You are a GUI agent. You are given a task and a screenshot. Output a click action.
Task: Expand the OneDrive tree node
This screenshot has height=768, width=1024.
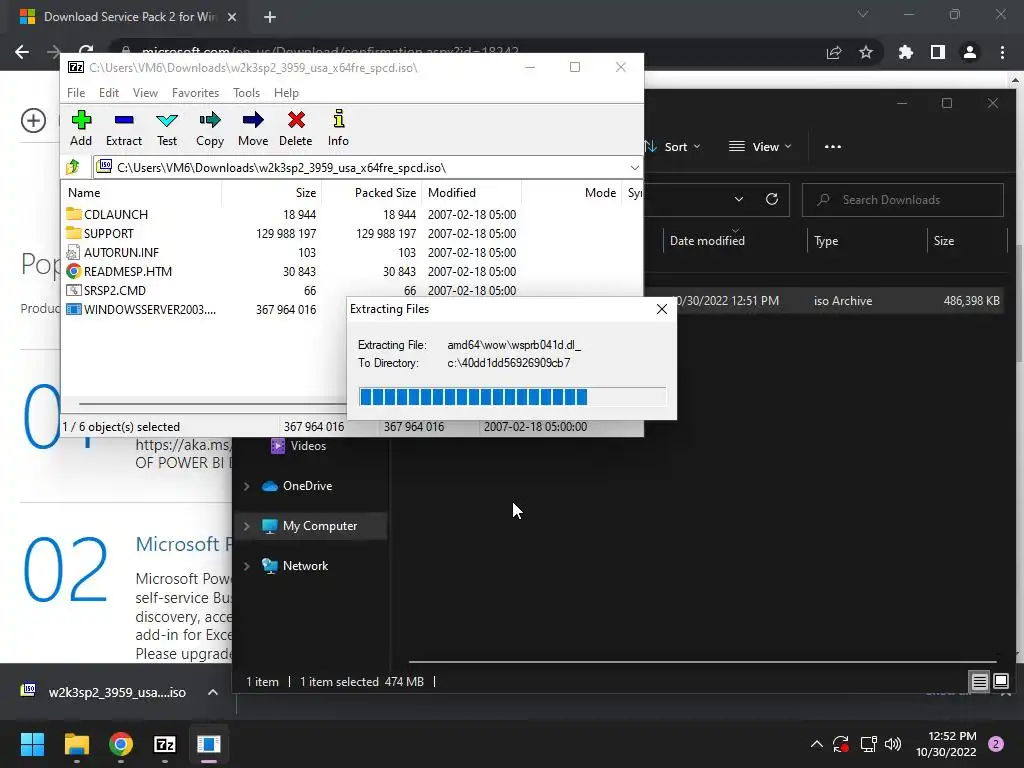coord(247,486)
